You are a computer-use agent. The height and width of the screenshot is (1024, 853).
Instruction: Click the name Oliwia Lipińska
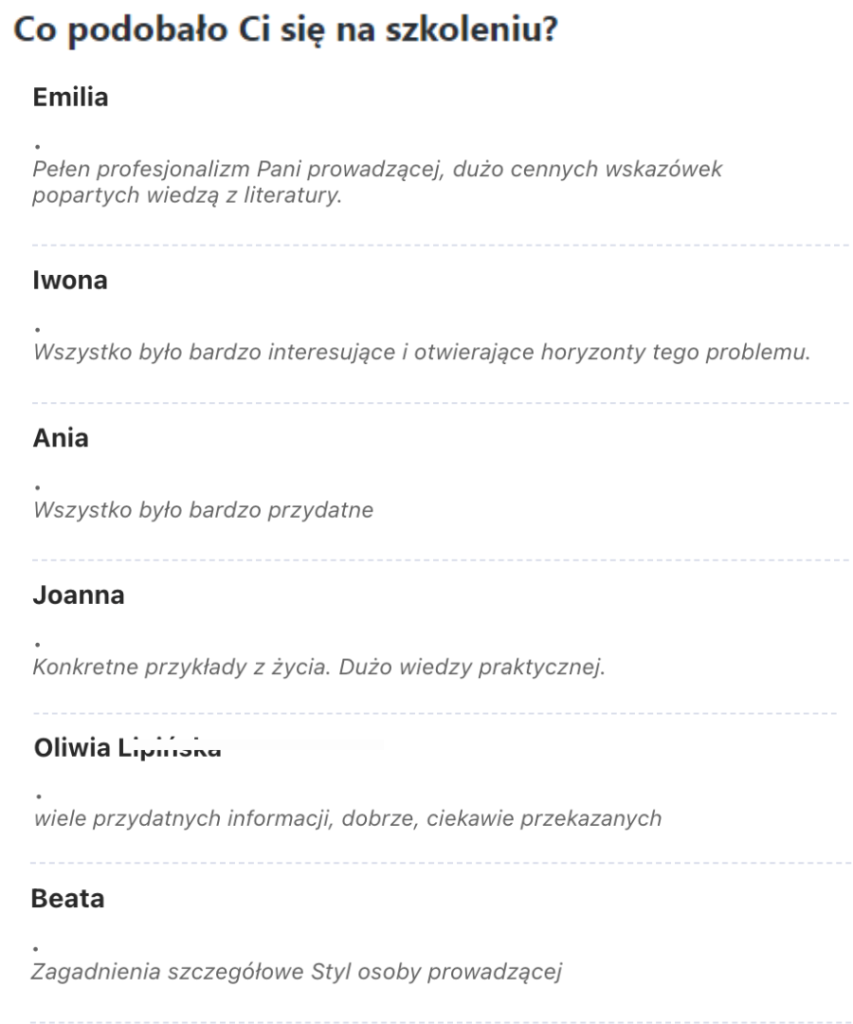(126, 747)
